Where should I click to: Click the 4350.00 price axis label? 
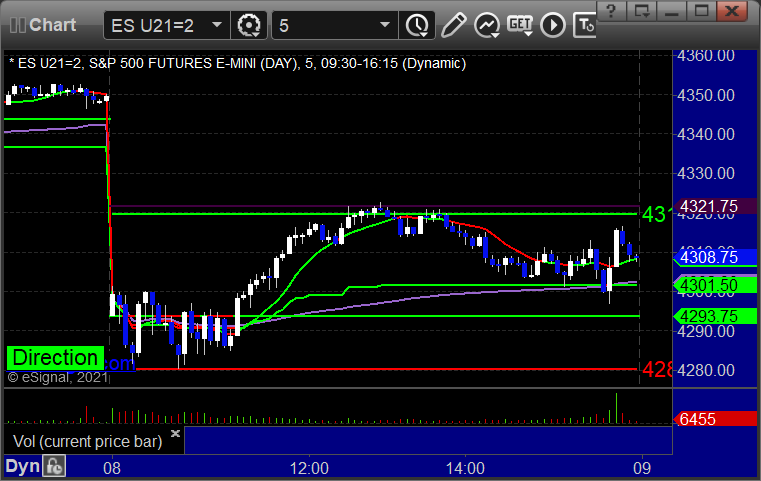[x=706, y=95]
